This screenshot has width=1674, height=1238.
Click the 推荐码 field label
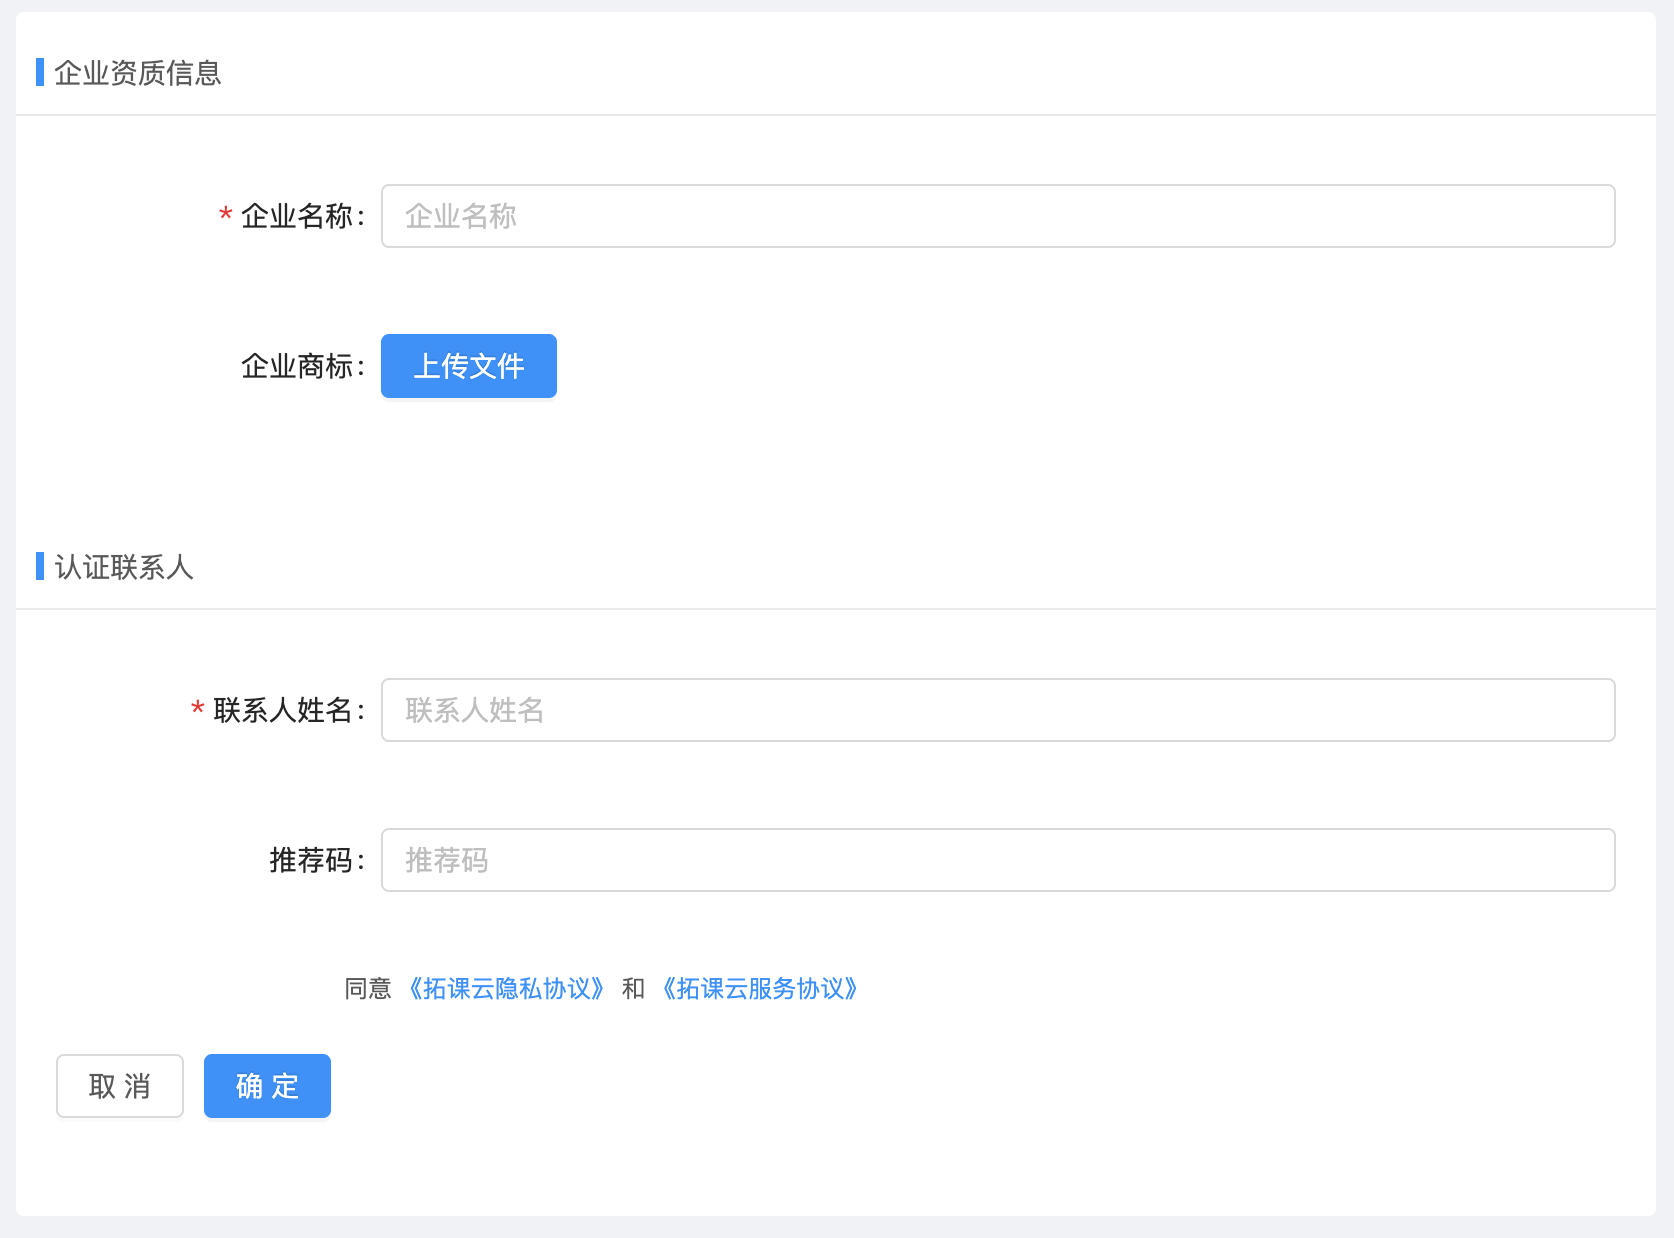coord(312,860)
